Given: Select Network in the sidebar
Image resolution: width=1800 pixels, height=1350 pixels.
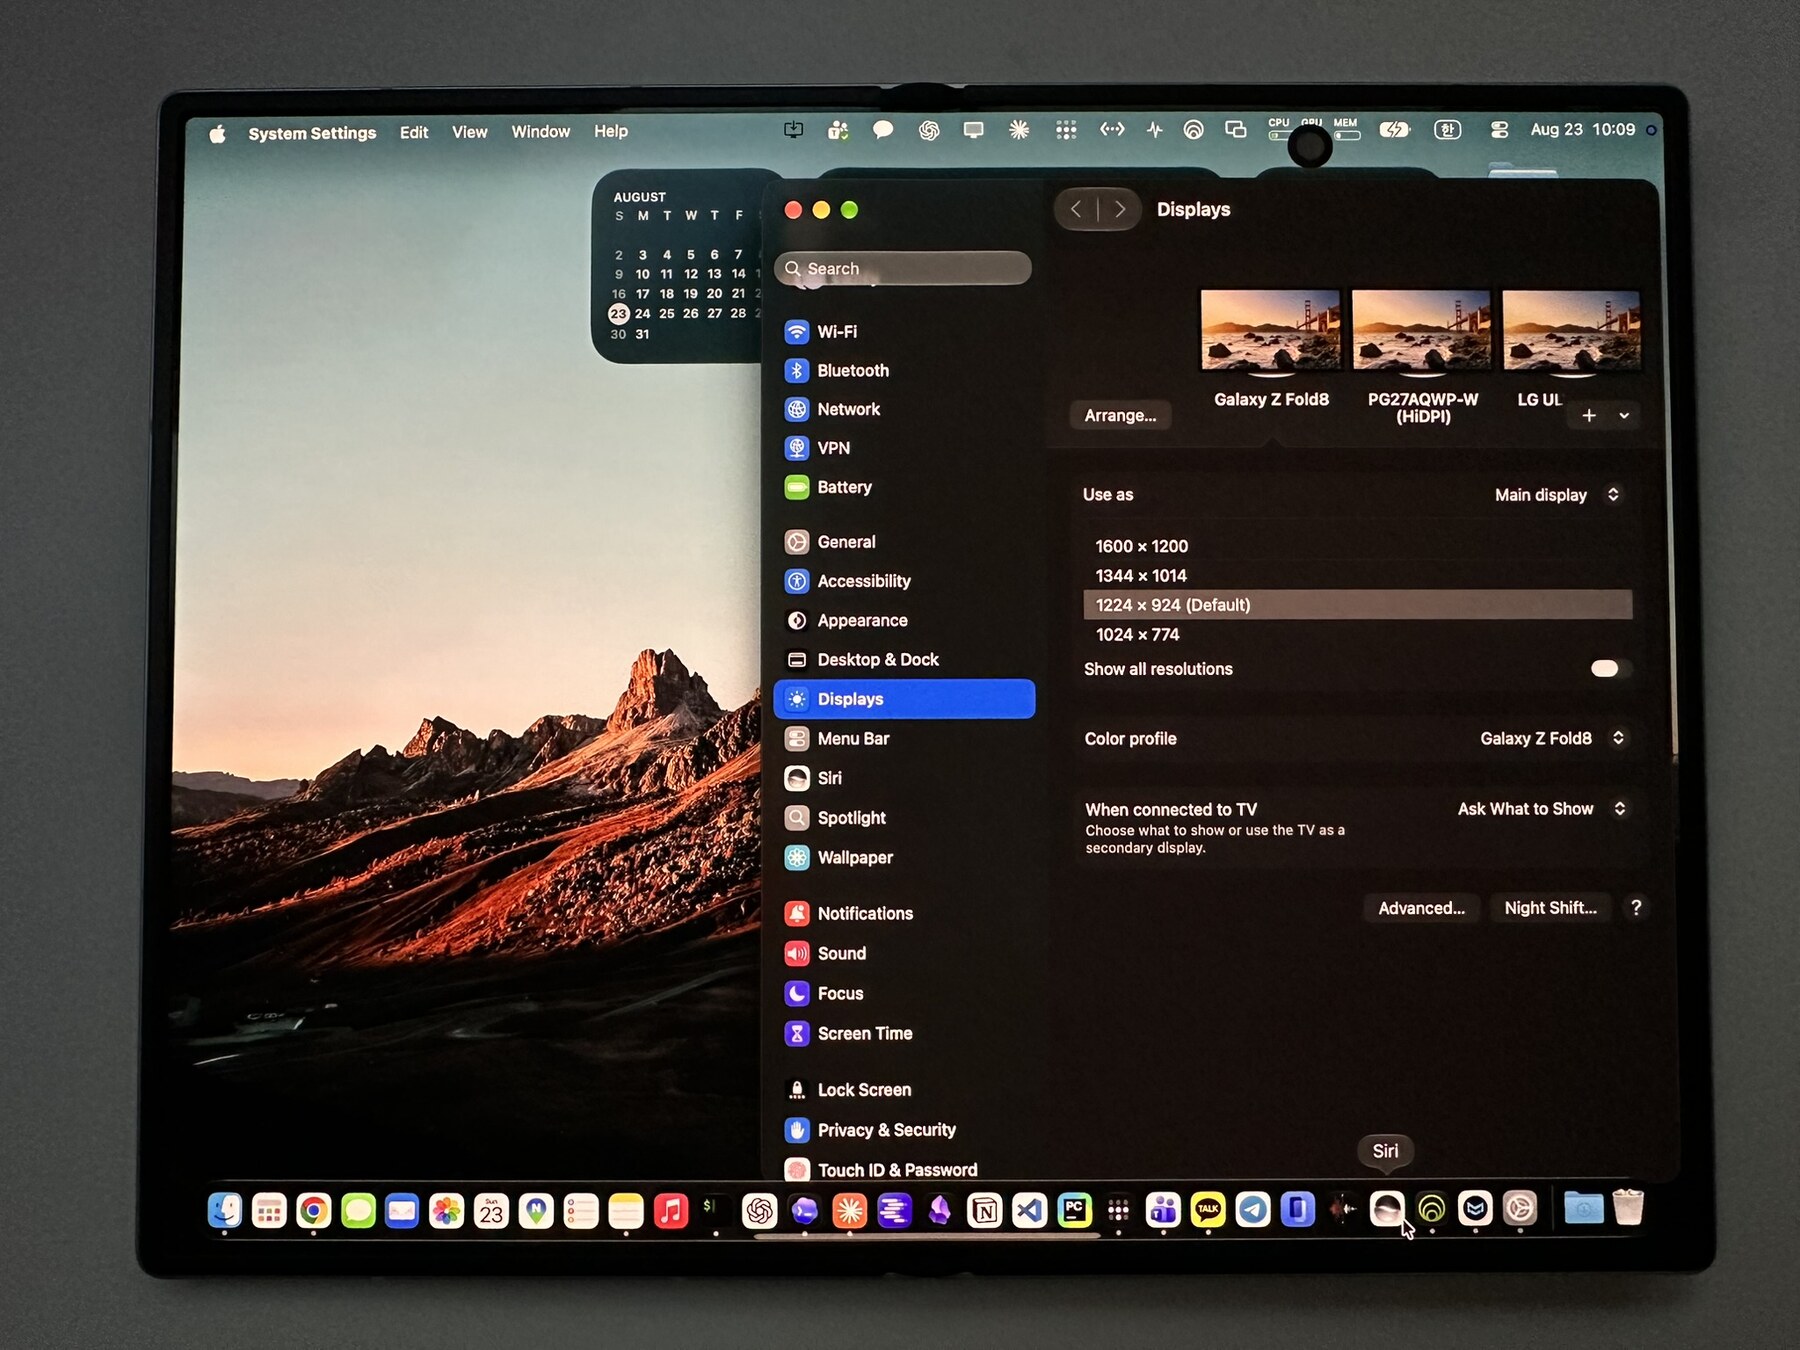Looking at the screenshot, I should pos(904,410).
